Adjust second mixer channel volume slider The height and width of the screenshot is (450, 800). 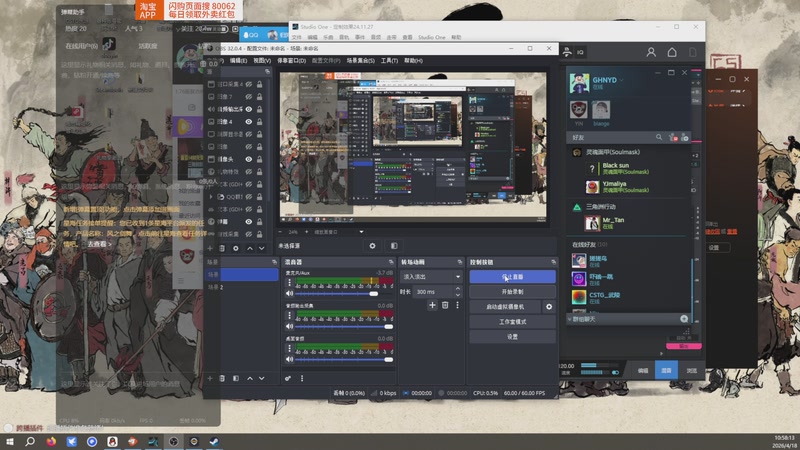389,327
